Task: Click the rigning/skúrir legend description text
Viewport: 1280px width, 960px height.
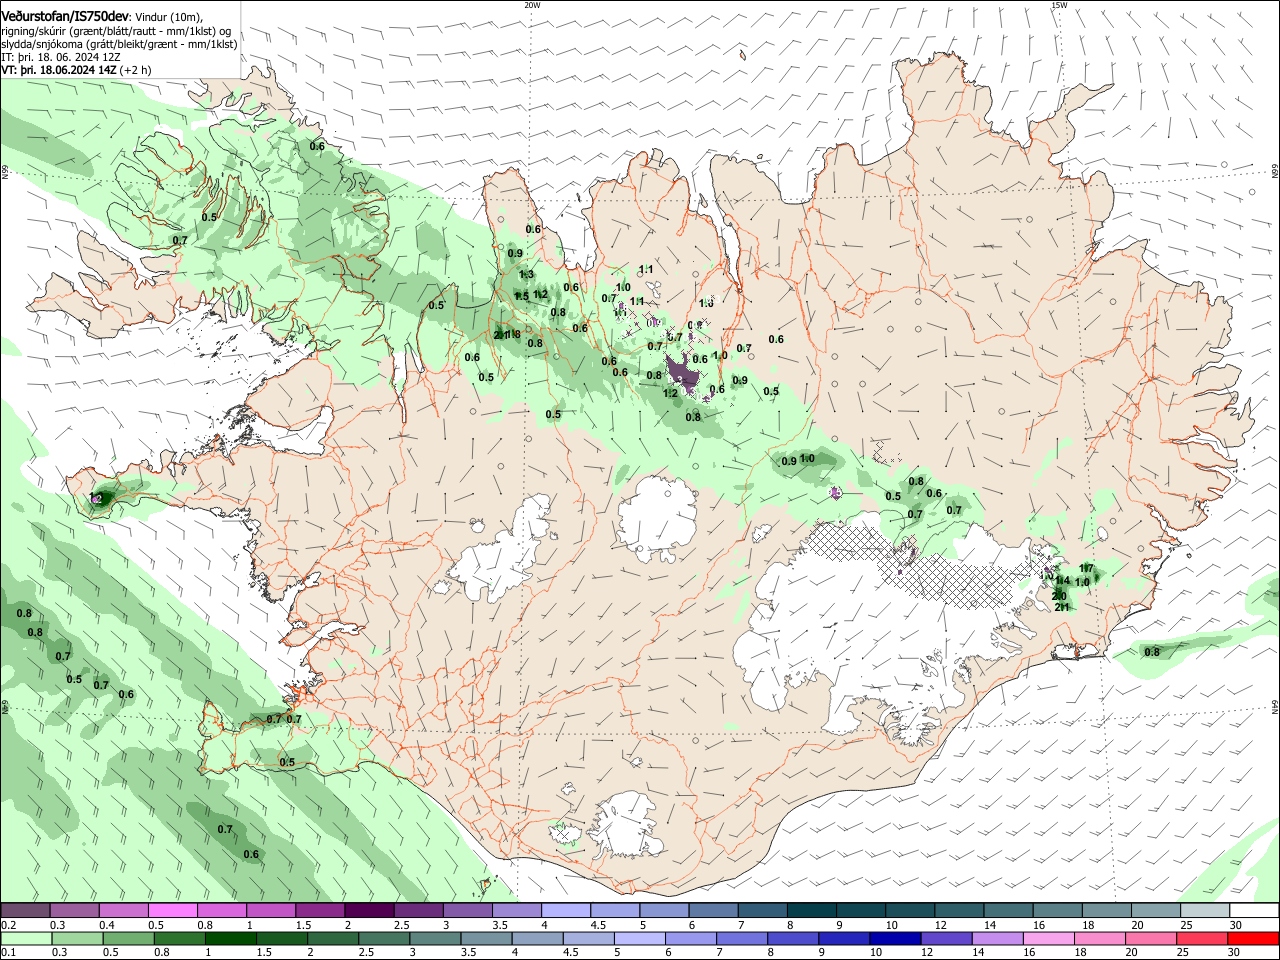Action: (116, 31)
